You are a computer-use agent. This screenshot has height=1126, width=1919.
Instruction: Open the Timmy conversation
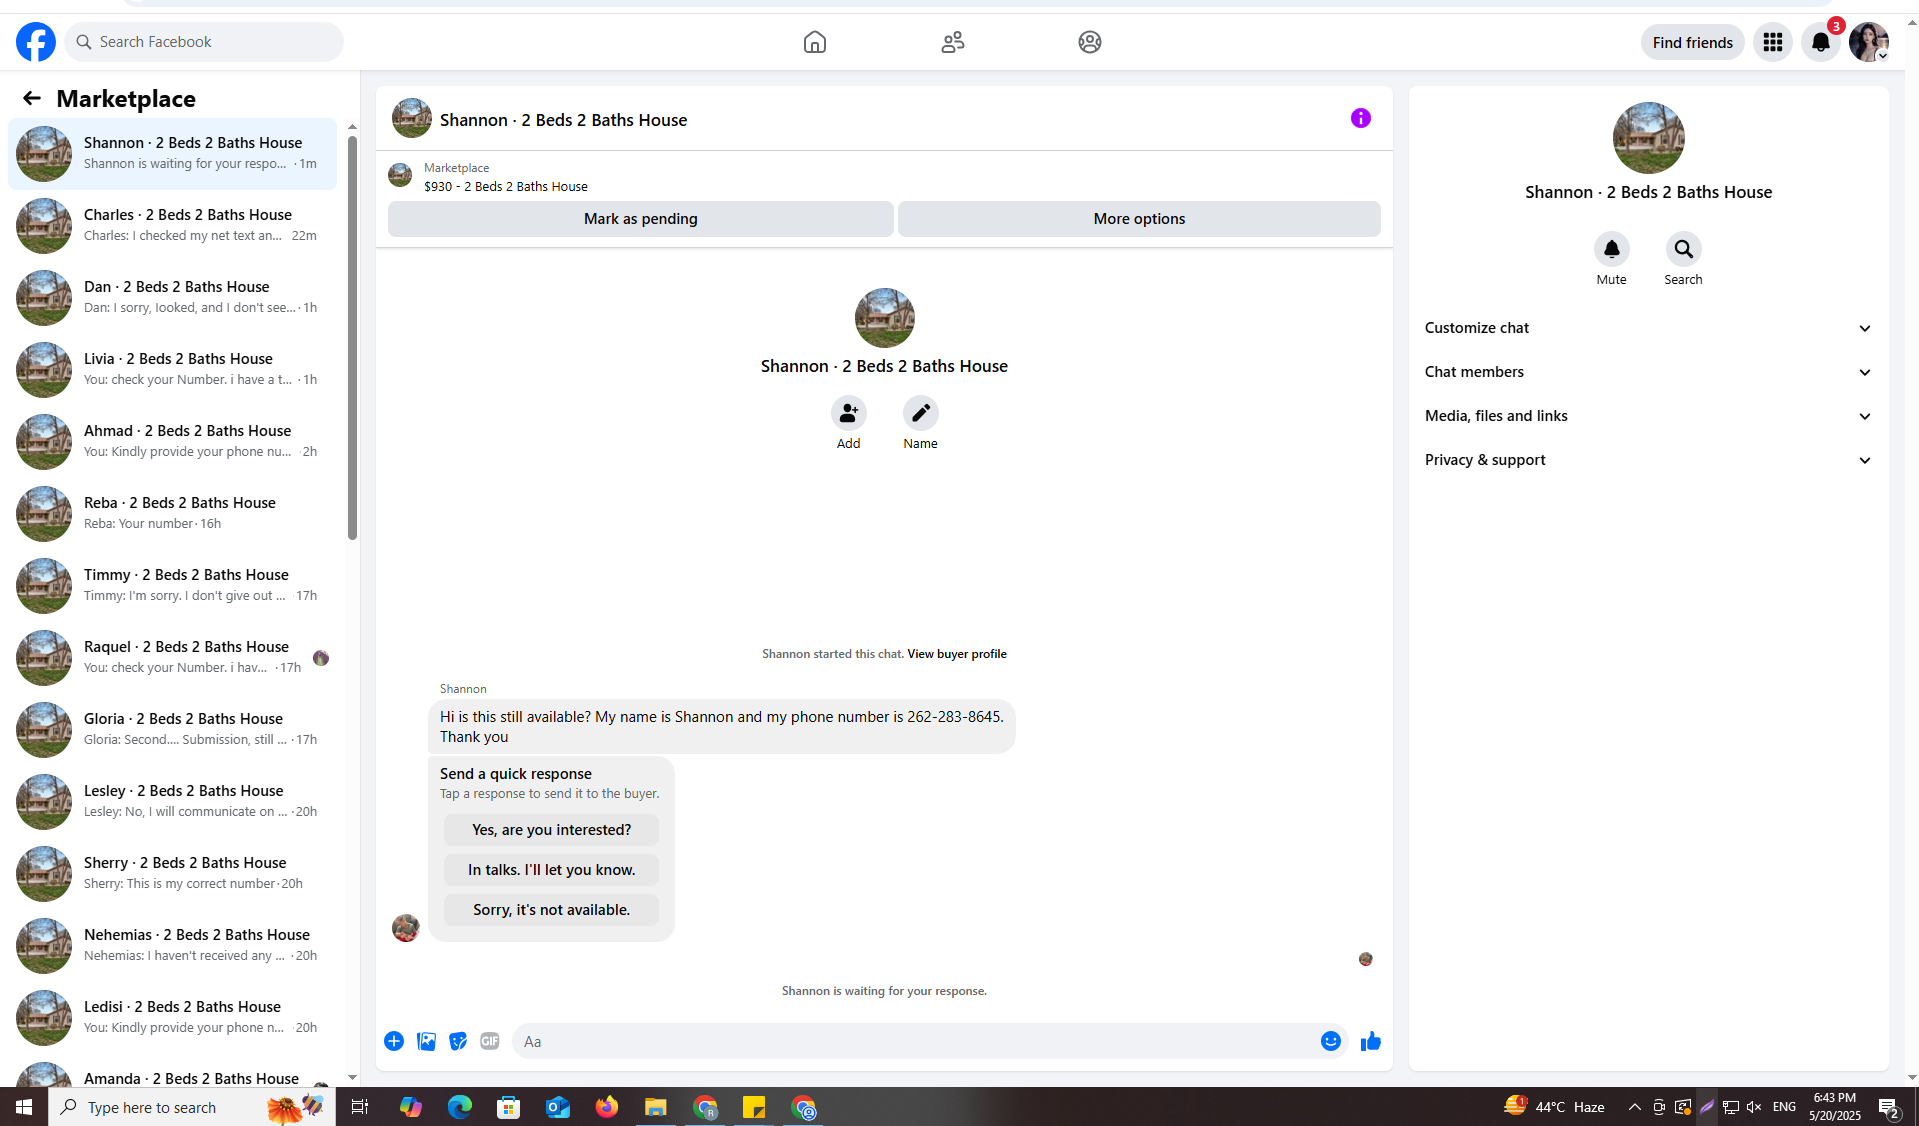(x=172, y=586)
